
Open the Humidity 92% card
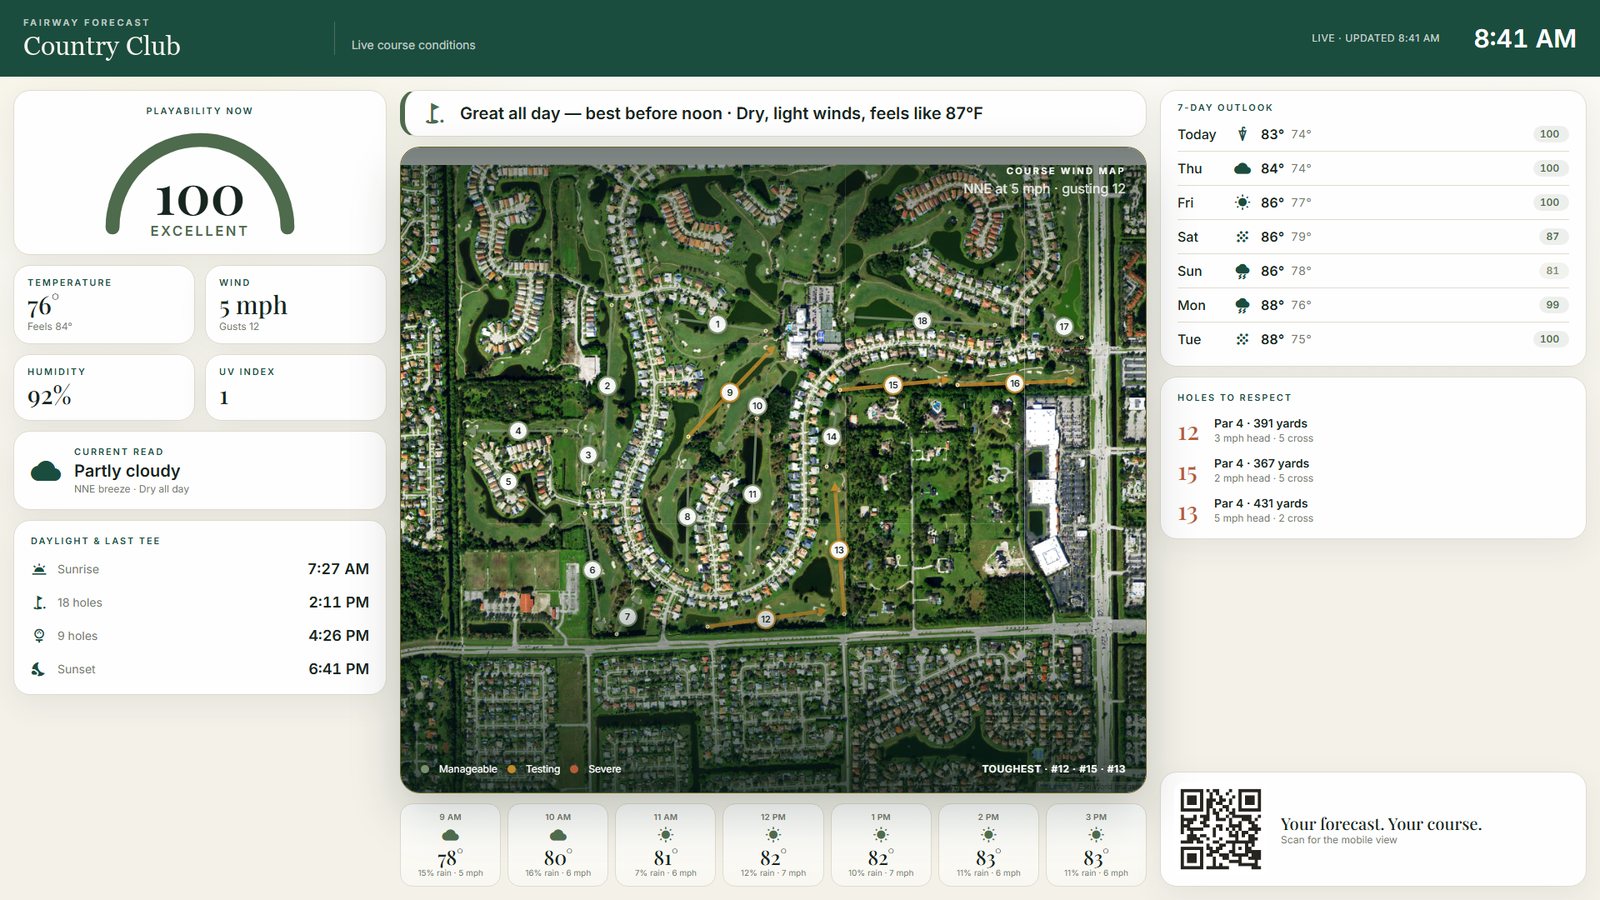coord(104,388)
